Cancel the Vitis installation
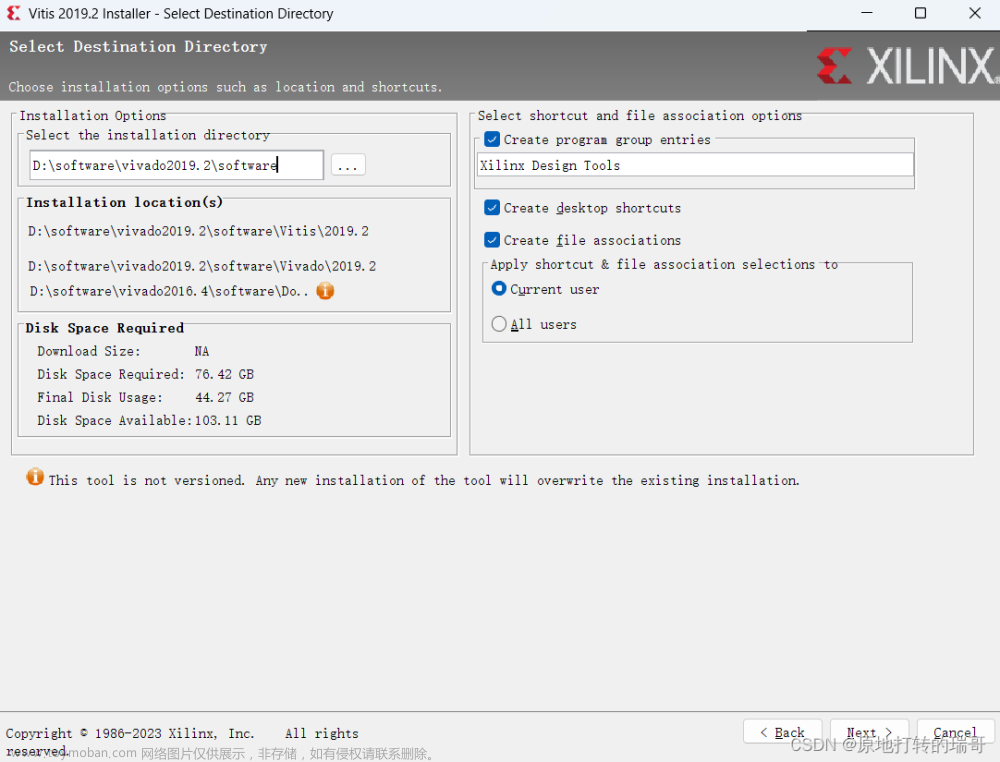The image size is (1000, 762). (954, 731)
